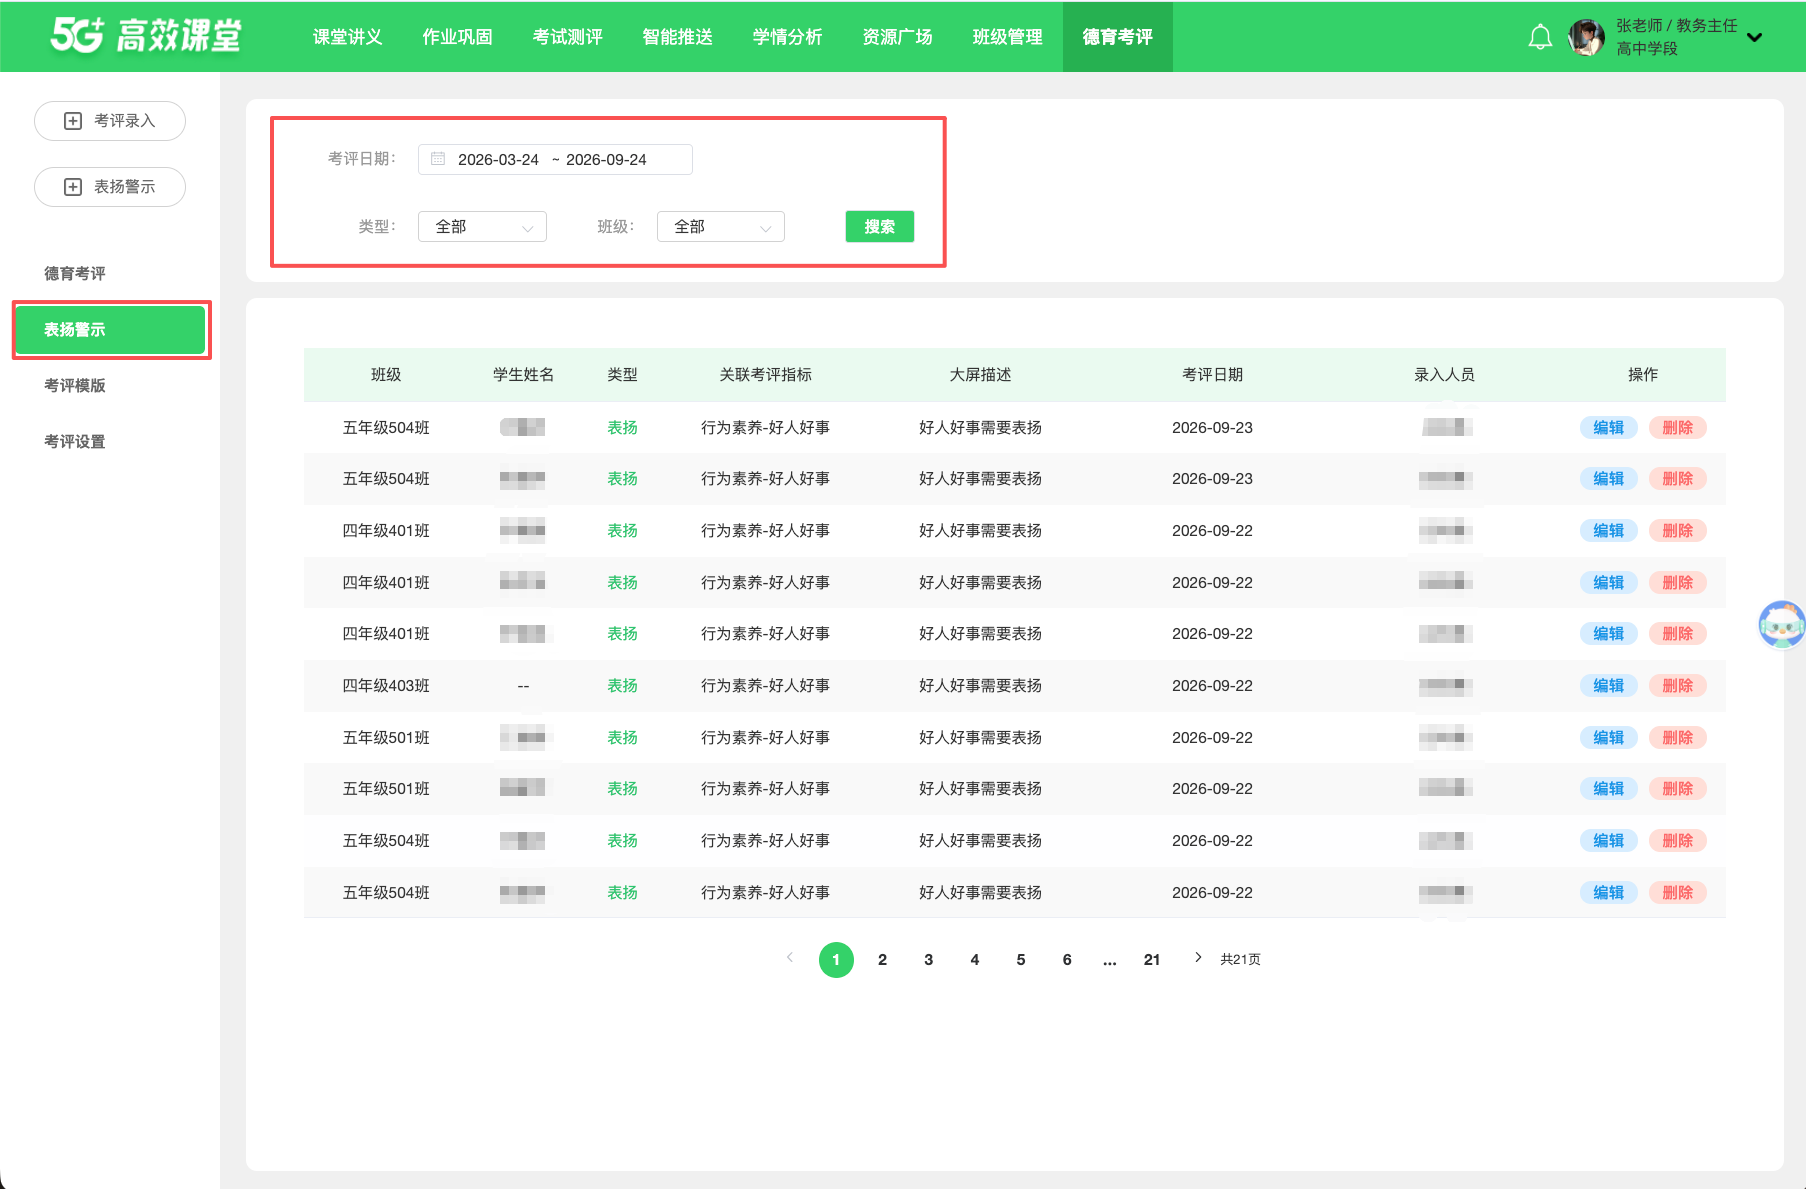The height and width of the screenshot is (1189, 1806).
Task: Click the 考评日期 date range field
Action: (x=555, y=159)
